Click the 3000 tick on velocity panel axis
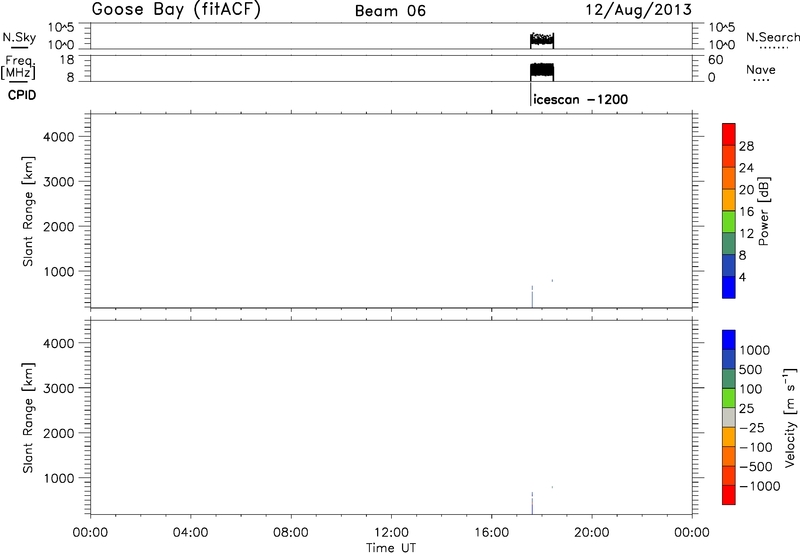This screenshot has height=554, width=800. point(58,388)
